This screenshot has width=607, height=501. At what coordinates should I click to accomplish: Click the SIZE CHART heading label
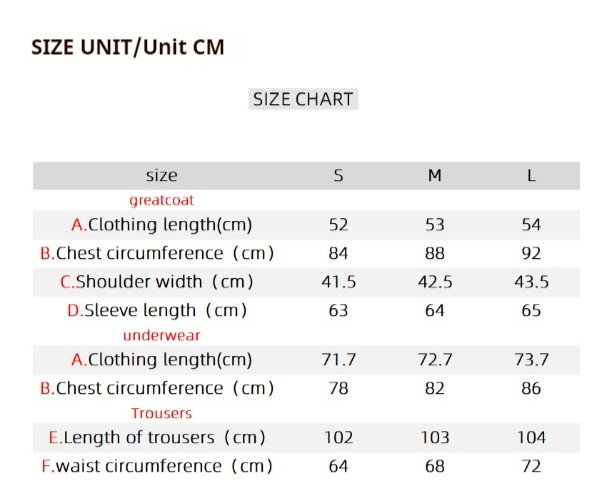[x=303, y=99]
